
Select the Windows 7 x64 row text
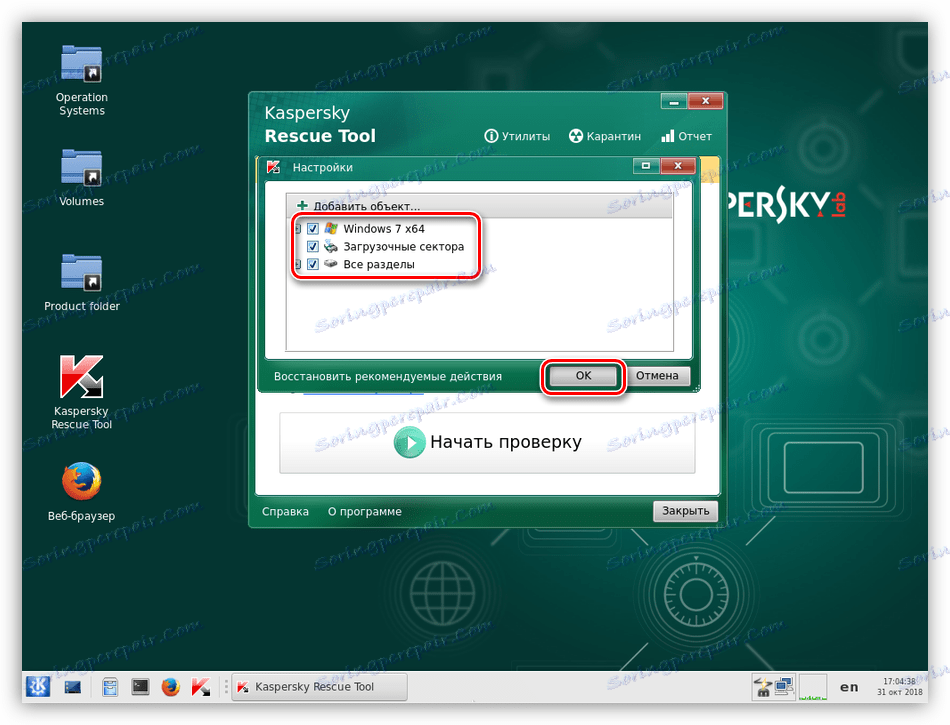pyautogui.click(x=384, y=229)
